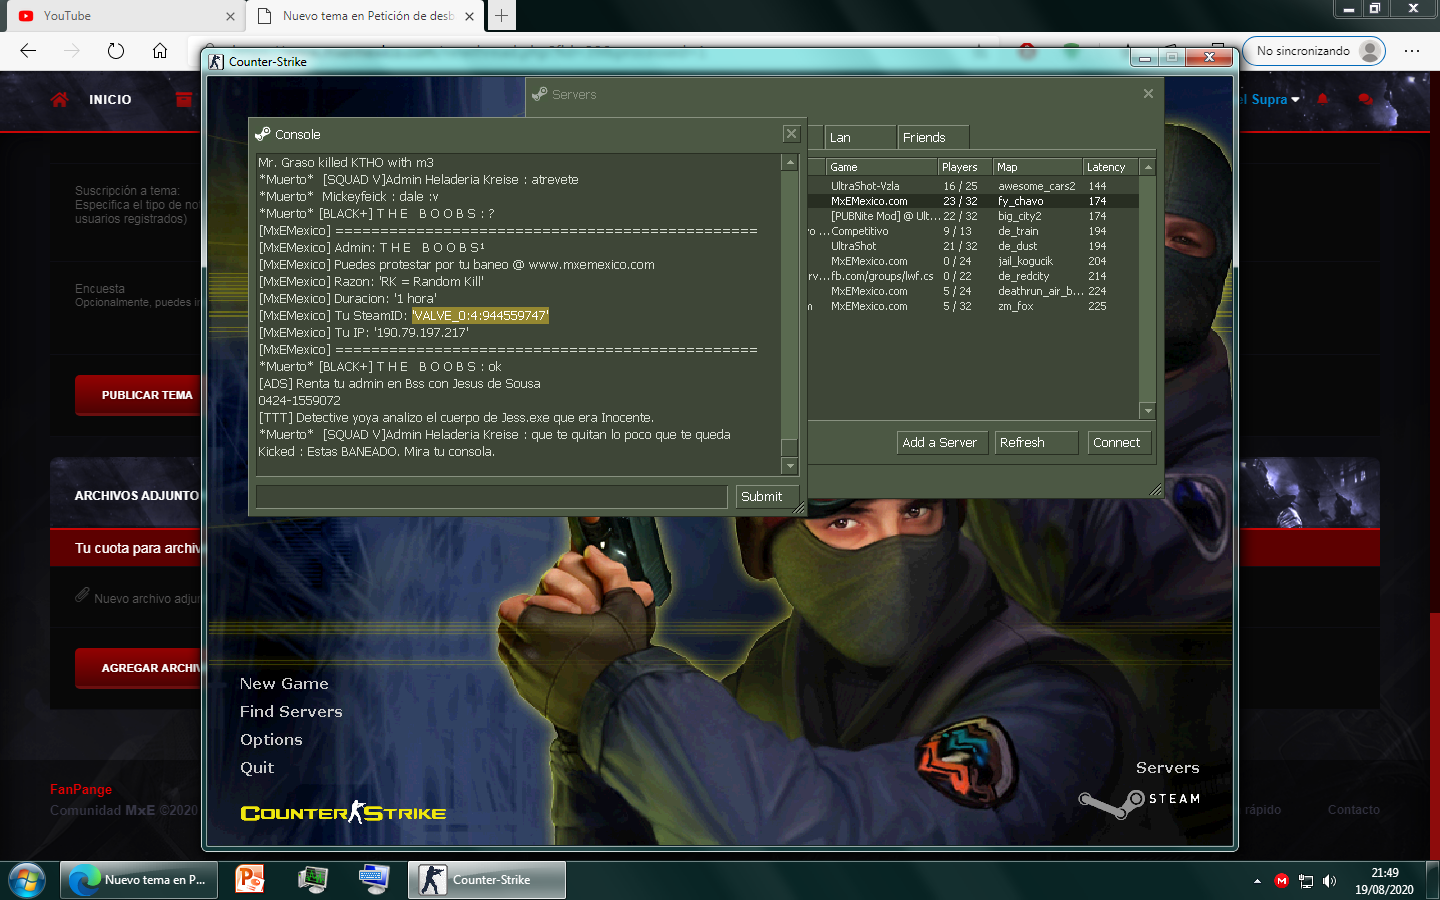This screenshot has height=900, width=1440.
Task: Sort servers by the Players column header
Action: coord(965,167)
